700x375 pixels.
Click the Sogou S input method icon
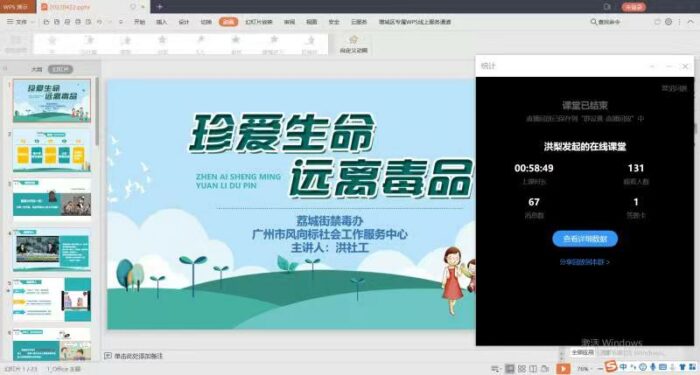pyautogui.click(x=610, y=367)
